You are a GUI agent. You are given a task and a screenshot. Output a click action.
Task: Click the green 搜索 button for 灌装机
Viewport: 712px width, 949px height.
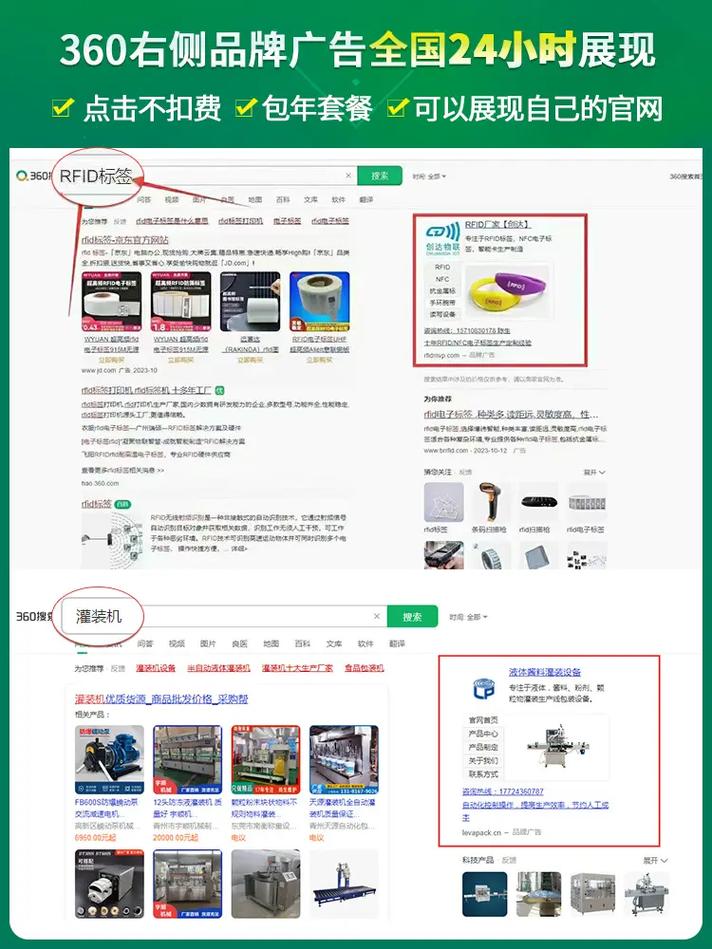412,617
